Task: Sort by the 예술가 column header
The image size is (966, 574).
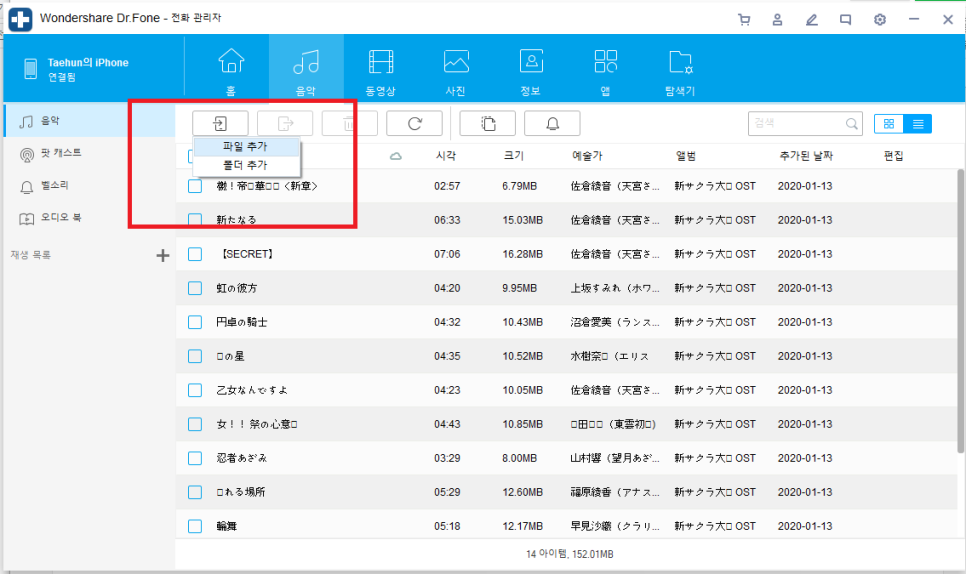Action: point(586,156)
